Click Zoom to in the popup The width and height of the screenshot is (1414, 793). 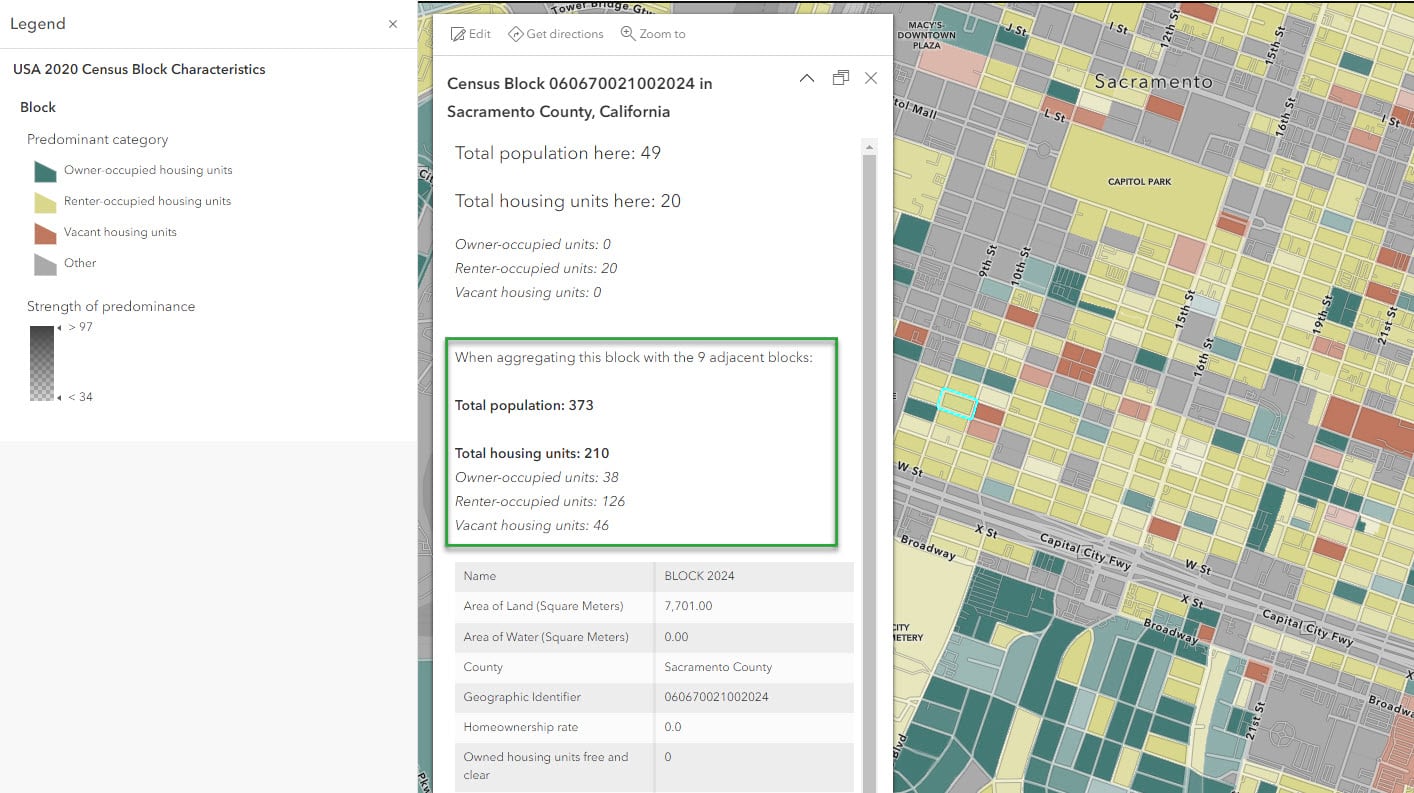[653, 34]
